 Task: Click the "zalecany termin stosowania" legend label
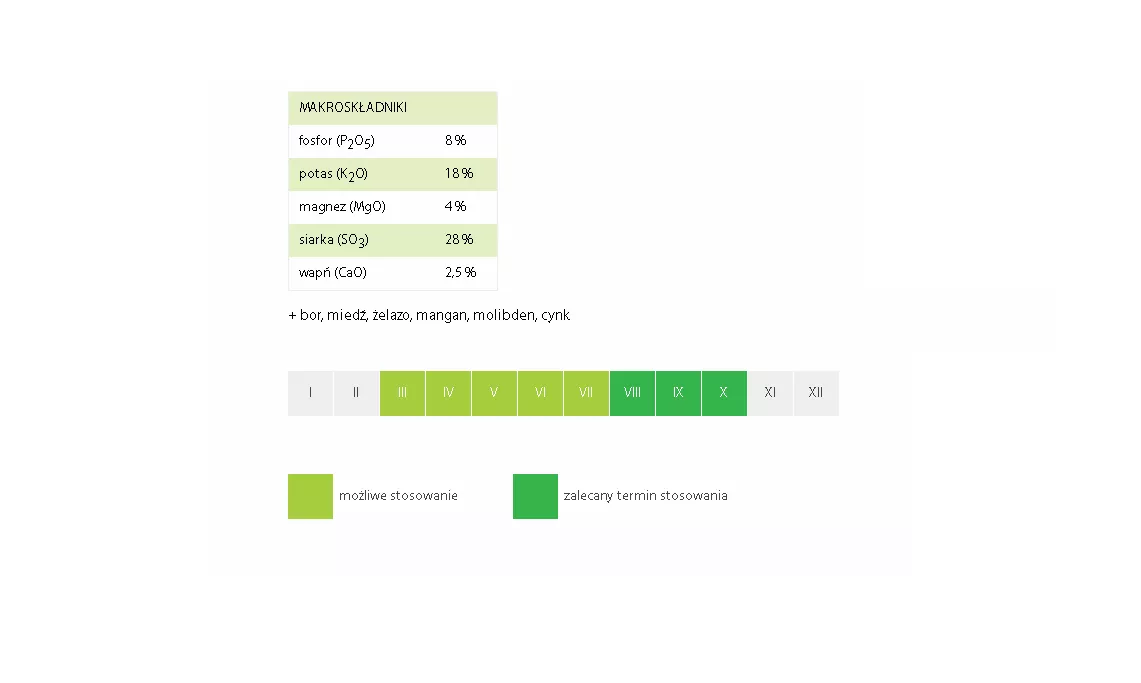pyautogui.click(x=645, y=496)
